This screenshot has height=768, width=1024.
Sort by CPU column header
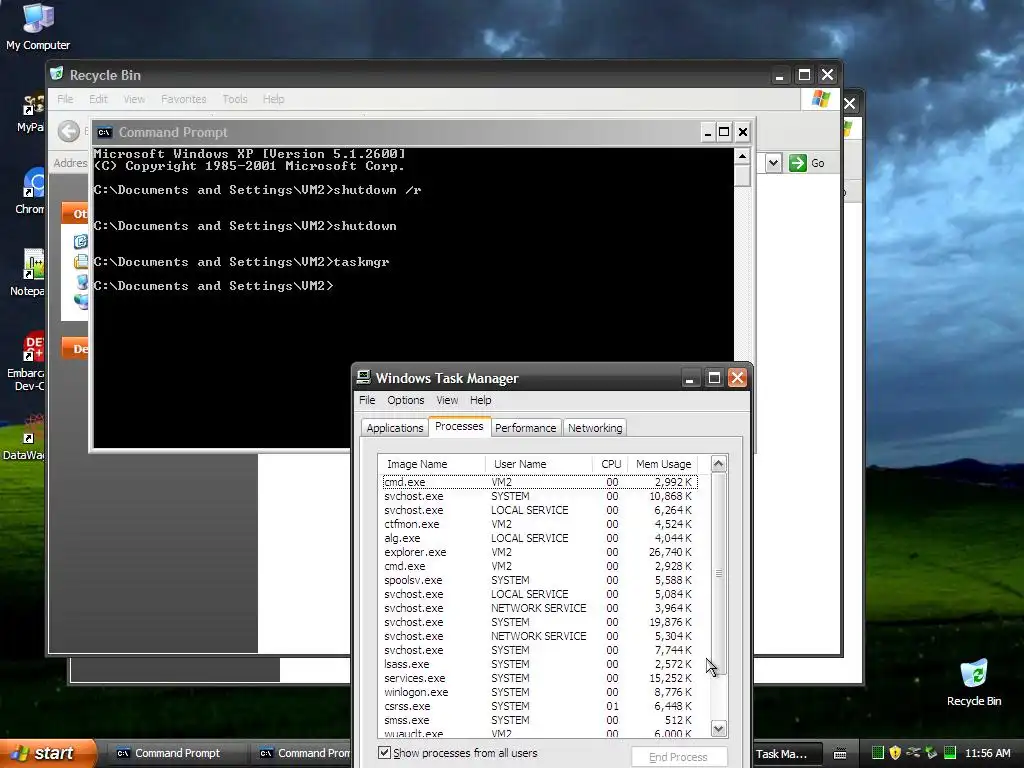(611, 464)
